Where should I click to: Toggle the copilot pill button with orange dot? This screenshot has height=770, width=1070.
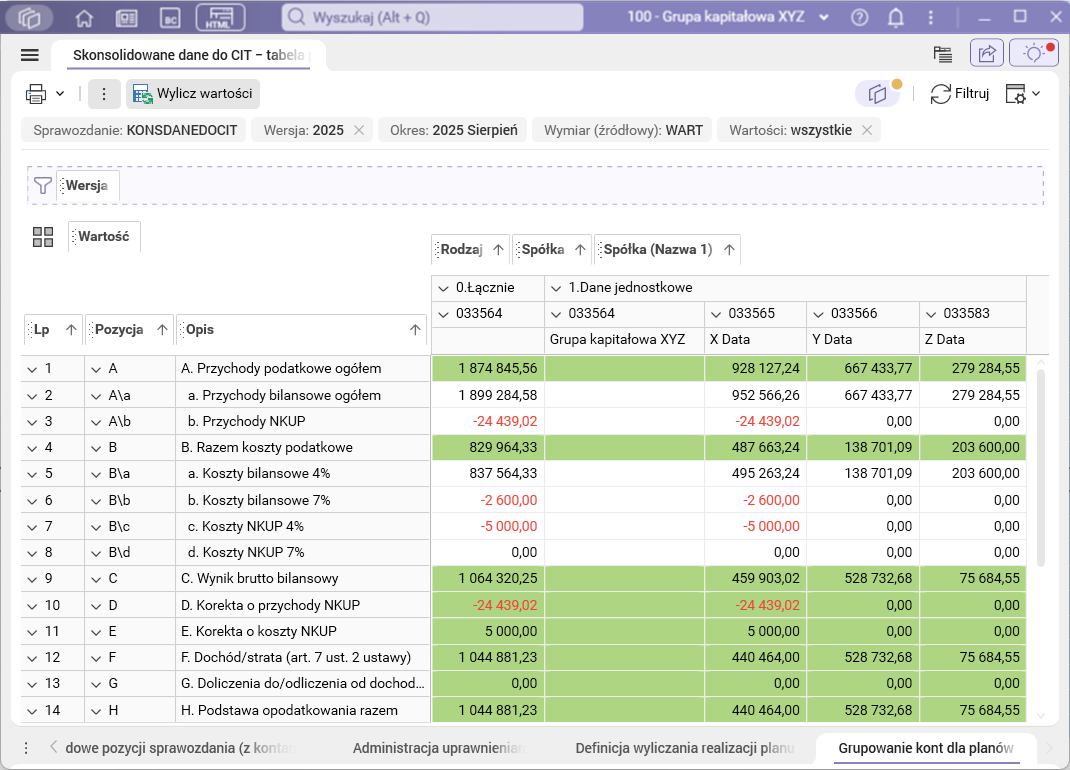[879, 94]
